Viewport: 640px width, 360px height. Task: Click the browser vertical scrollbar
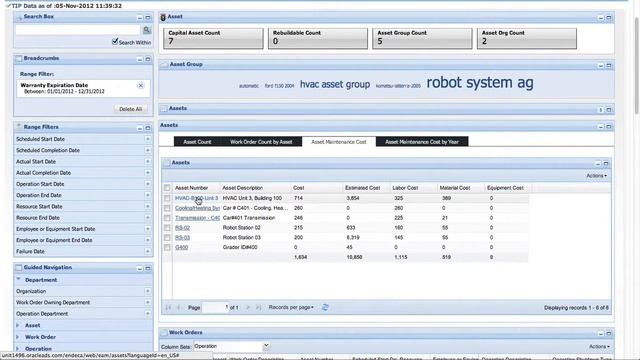[x=637, y=65]
